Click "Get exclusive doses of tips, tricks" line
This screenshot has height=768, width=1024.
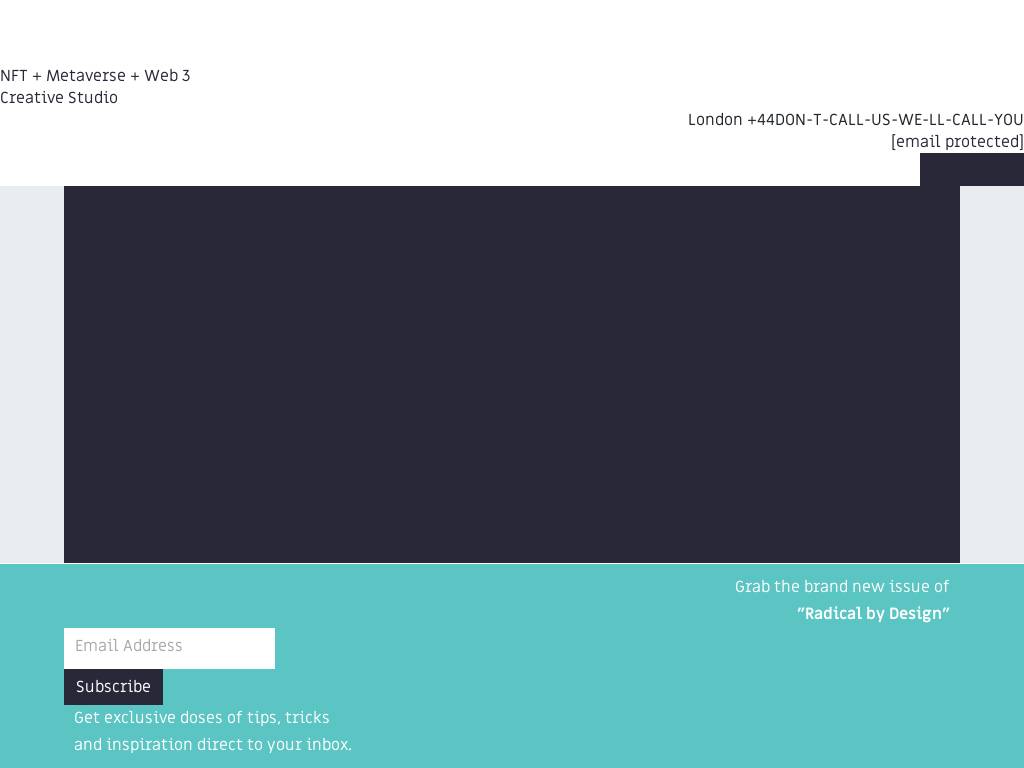pyautogui.click(x=202, y=718)
